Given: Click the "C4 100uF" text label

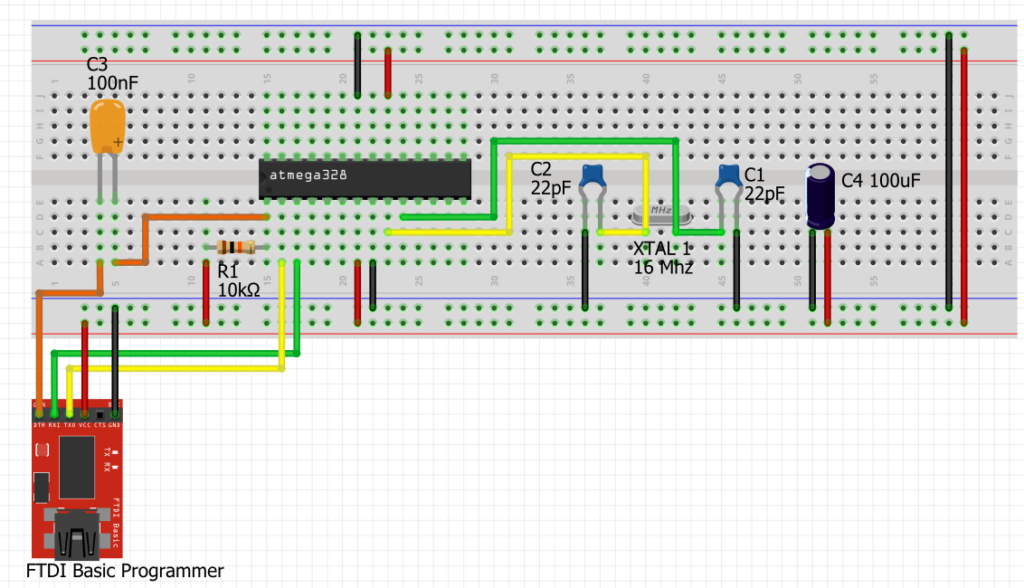Looking at the screenshot, I should (x=880, y=181).
